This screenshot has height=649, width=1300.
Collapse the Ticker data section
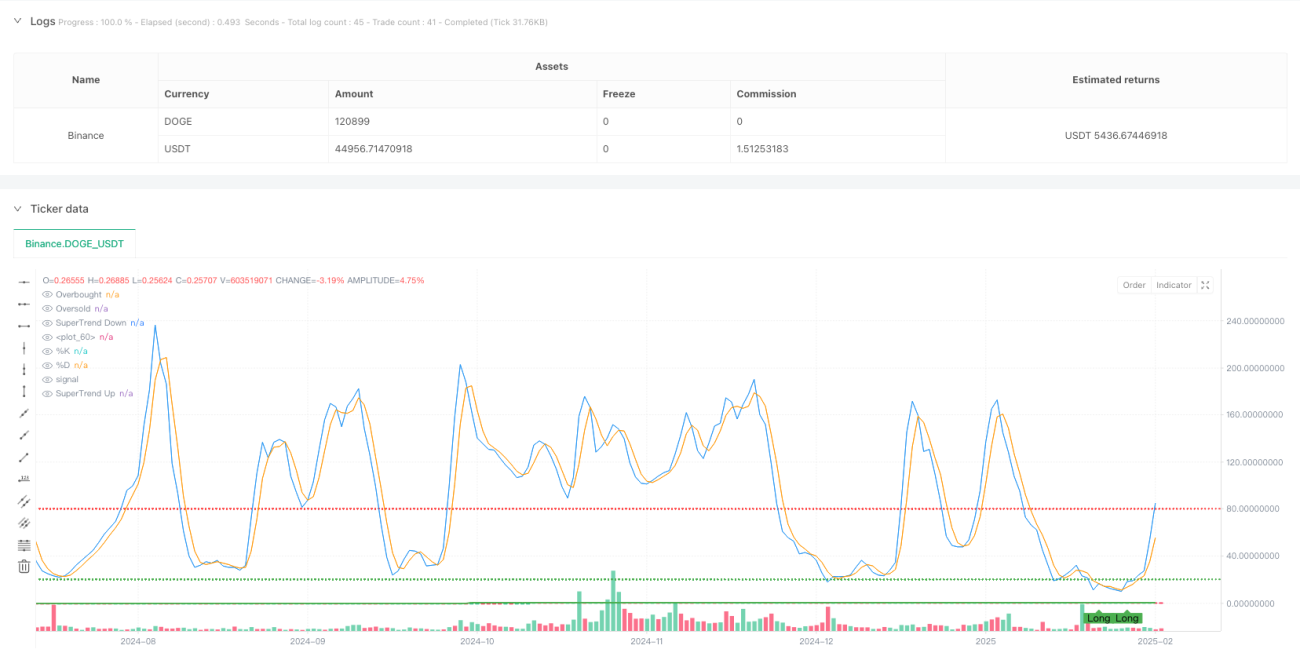tap(17, 209)
